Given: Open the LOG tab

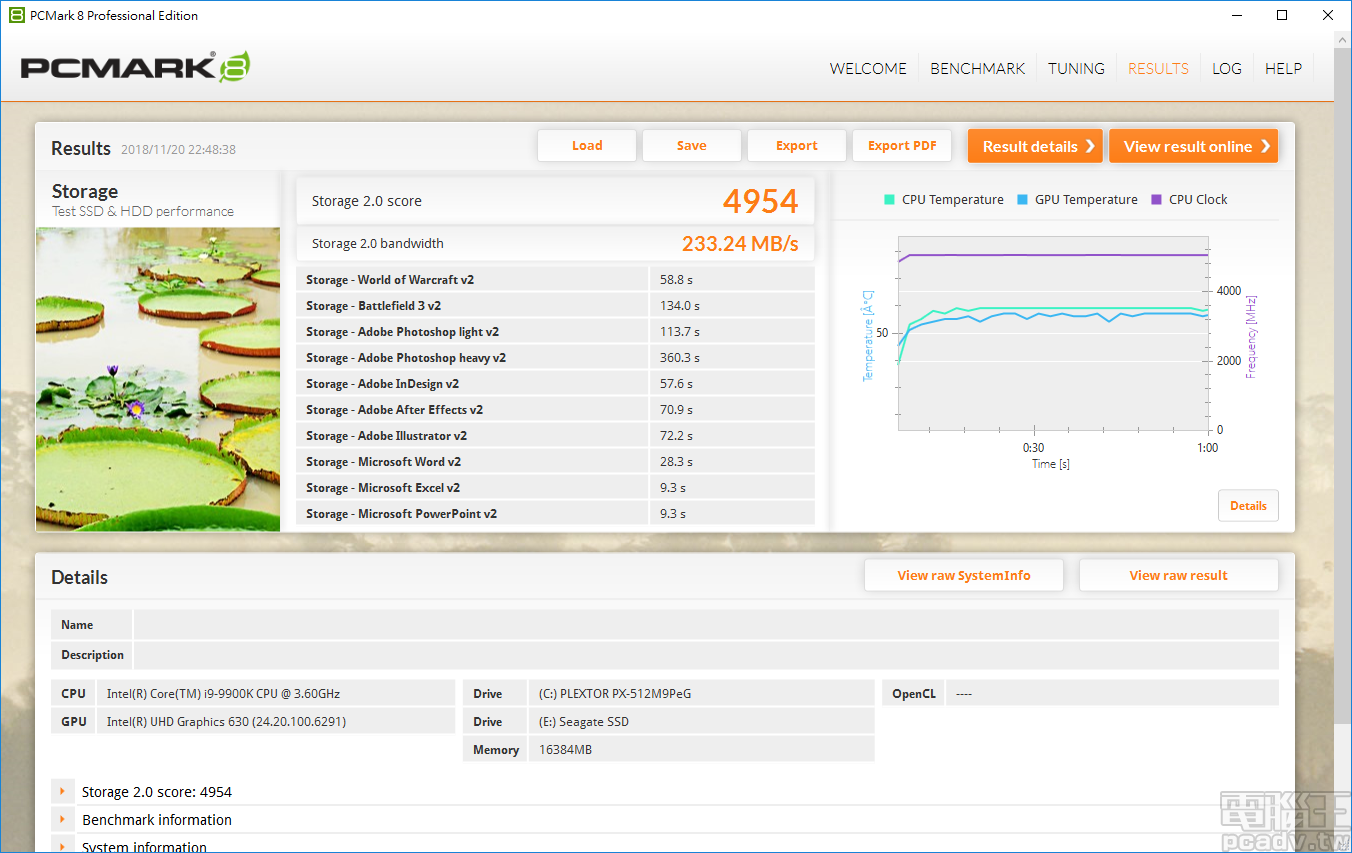Looking at the screenshot, I should pos(1227,68).
